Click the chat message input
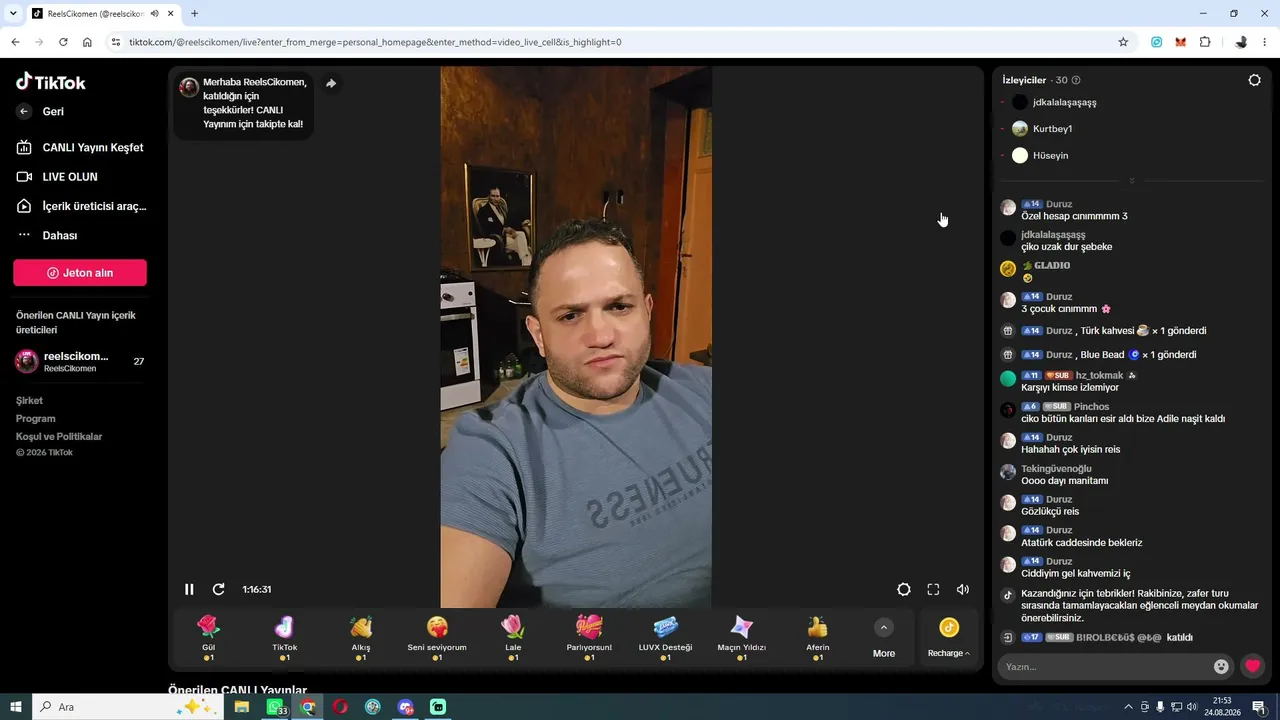The image size is (1280, 720). click(1105, 666)
